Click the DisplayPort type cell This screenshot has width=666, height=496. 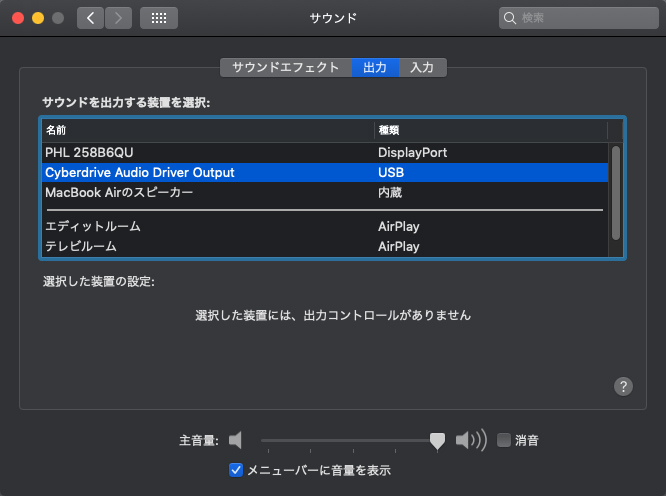pos(412,152)
